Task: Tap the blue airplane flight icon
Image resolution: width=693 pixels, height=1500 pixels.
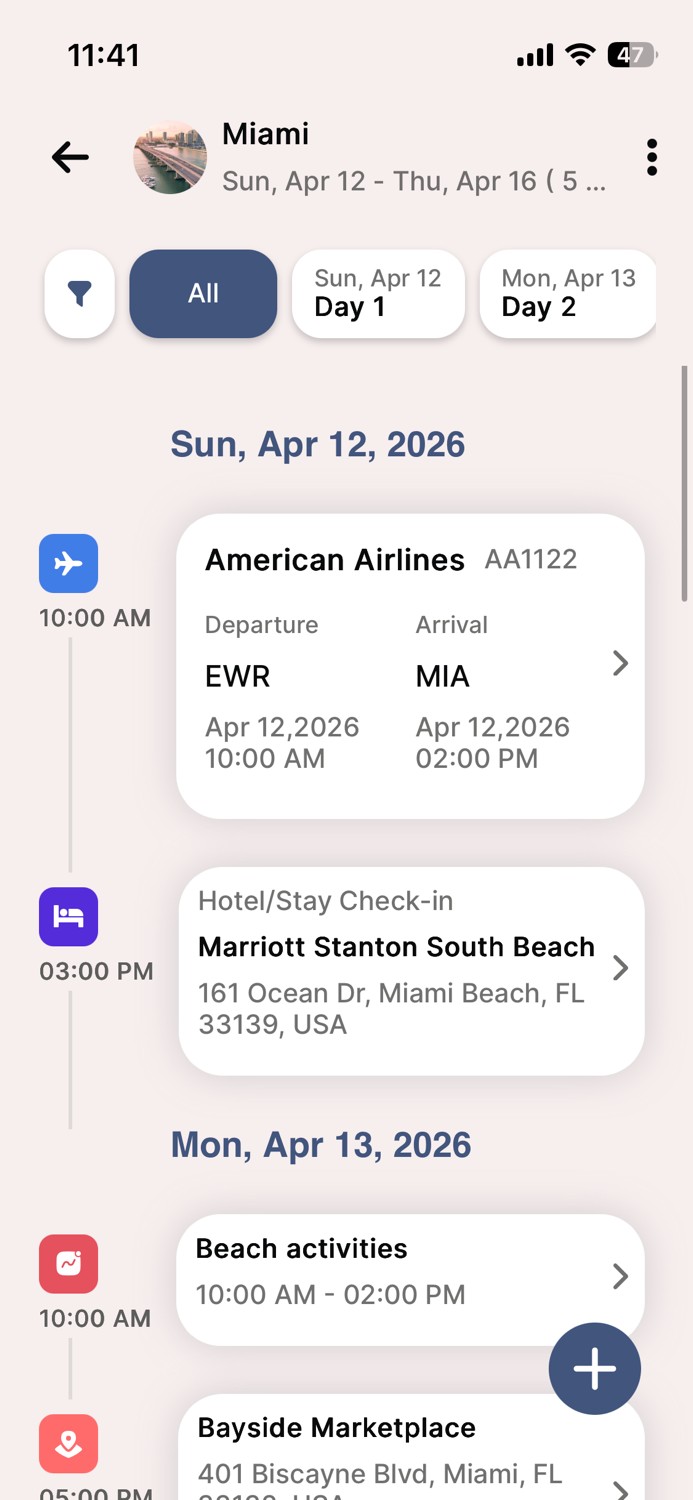Action: pyautogui.click(x=68, y=564)
